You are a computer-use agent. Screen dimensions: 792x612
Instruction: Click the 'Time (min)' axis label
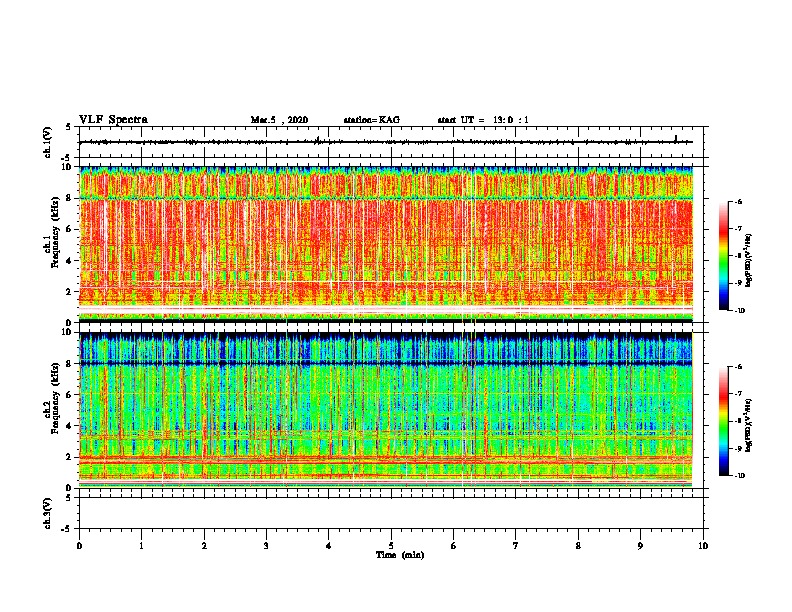400,555
